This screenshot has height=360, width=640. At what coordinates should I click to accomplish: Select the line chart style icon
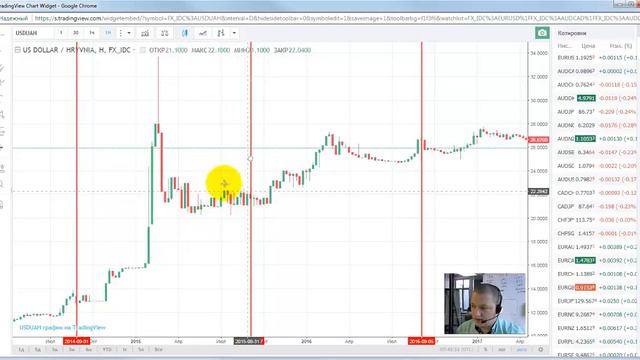click(203, 33)
